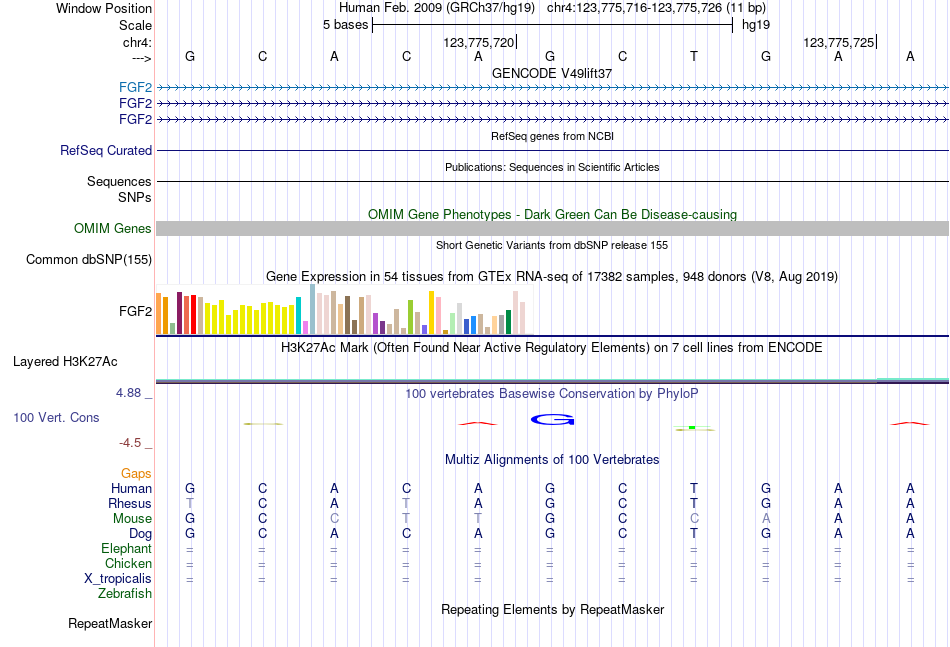Click the OMIM Genes side label
Image resolution: width=950 pixels, height=647 pixels.
(113, 228)
